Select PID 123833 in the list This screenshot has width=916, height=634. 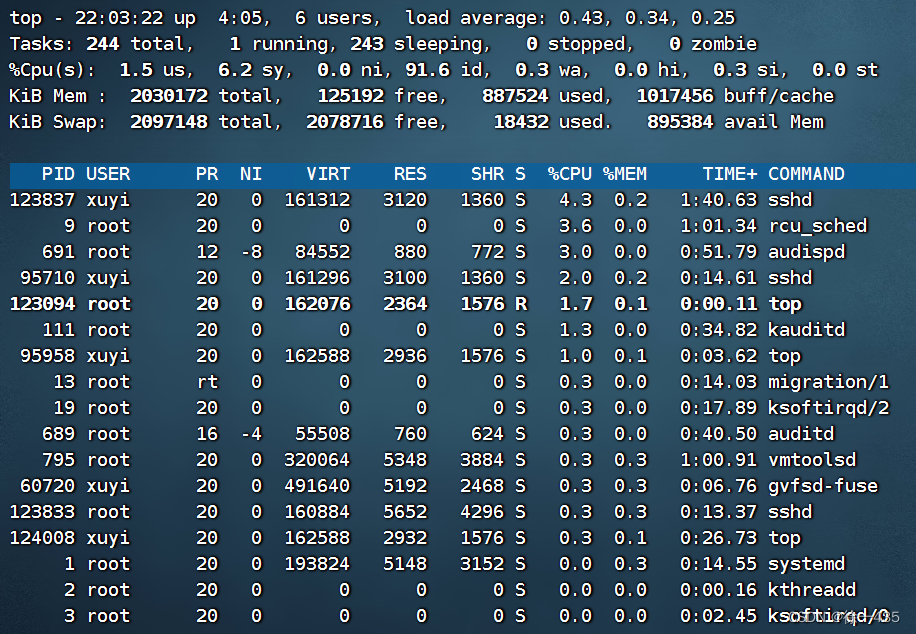[42, 512]
